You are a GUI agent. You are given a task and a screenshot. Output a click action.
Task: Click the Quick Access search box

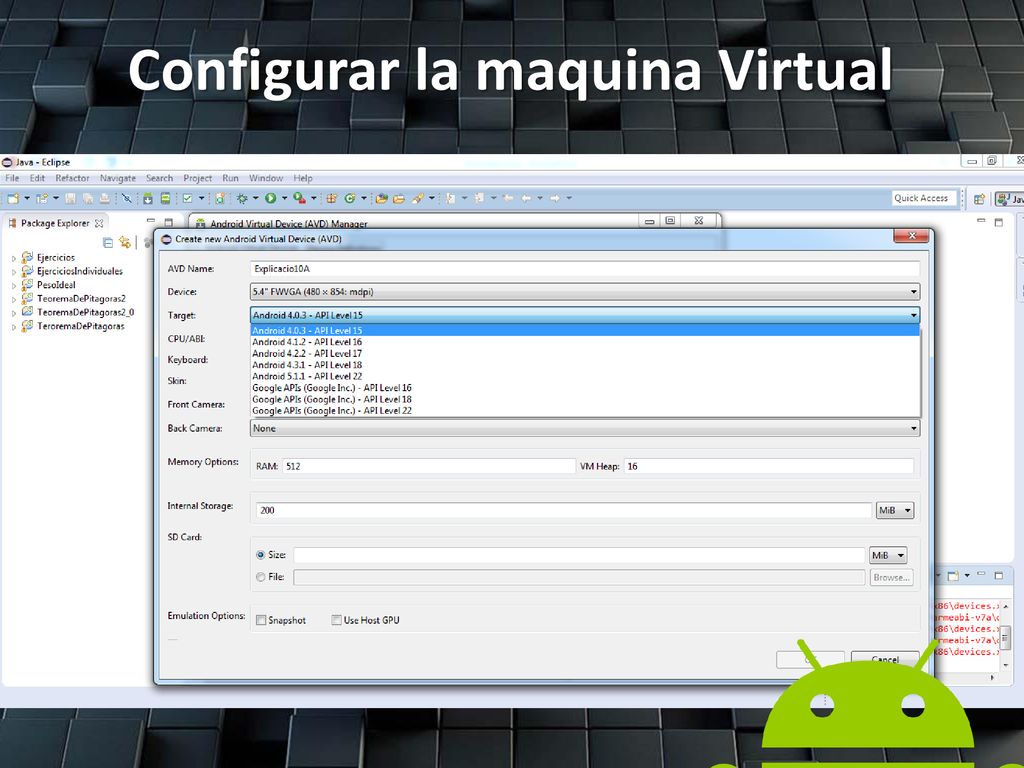pyautogui.click(x=924, y=198)
